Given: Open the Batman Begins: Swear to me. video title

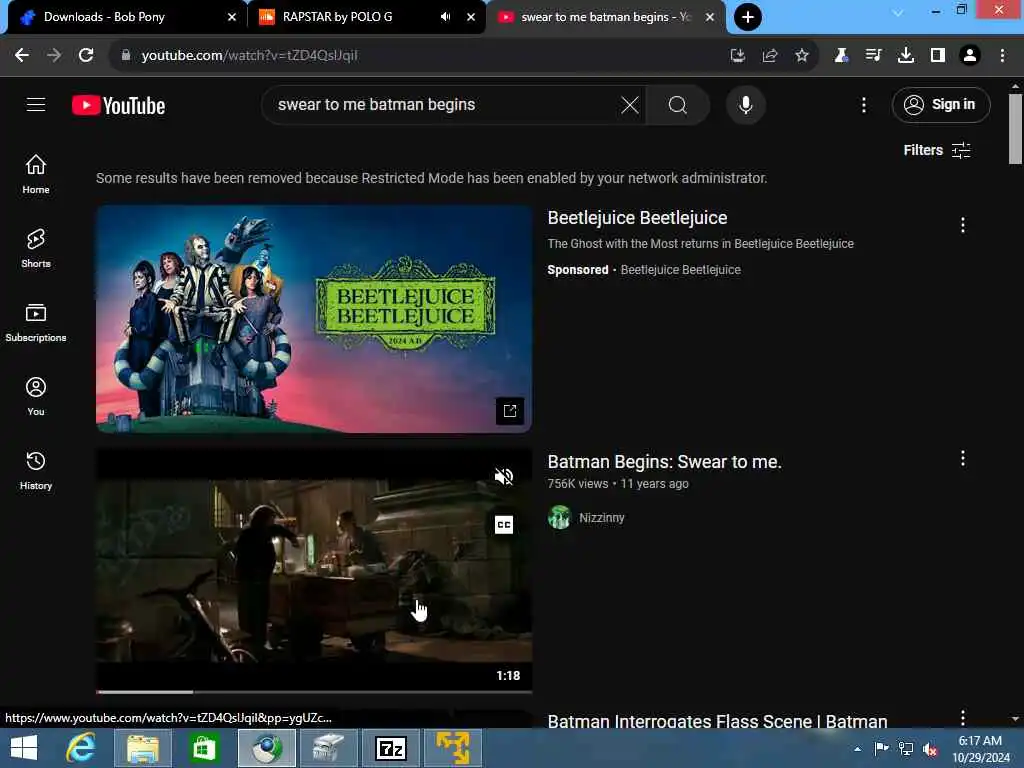Looking at the screenshot, I should (664, 462).
